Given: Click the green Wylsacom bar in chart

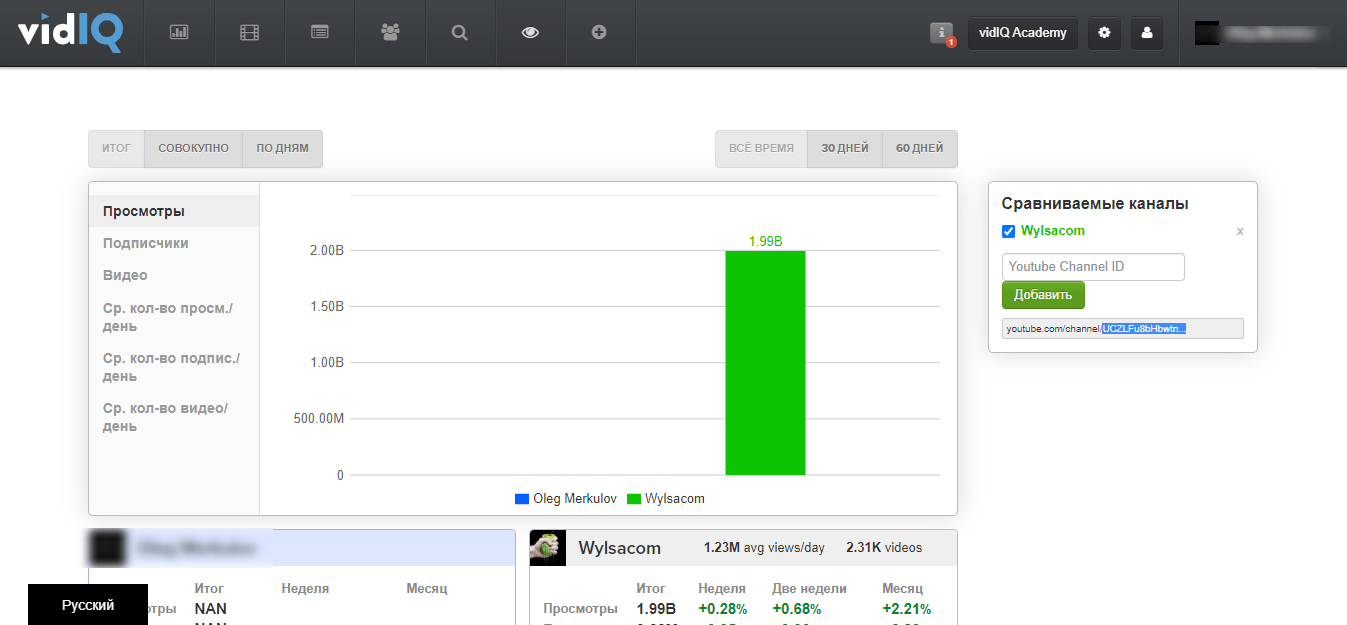Looking at the screenshot, I should 765,363.
